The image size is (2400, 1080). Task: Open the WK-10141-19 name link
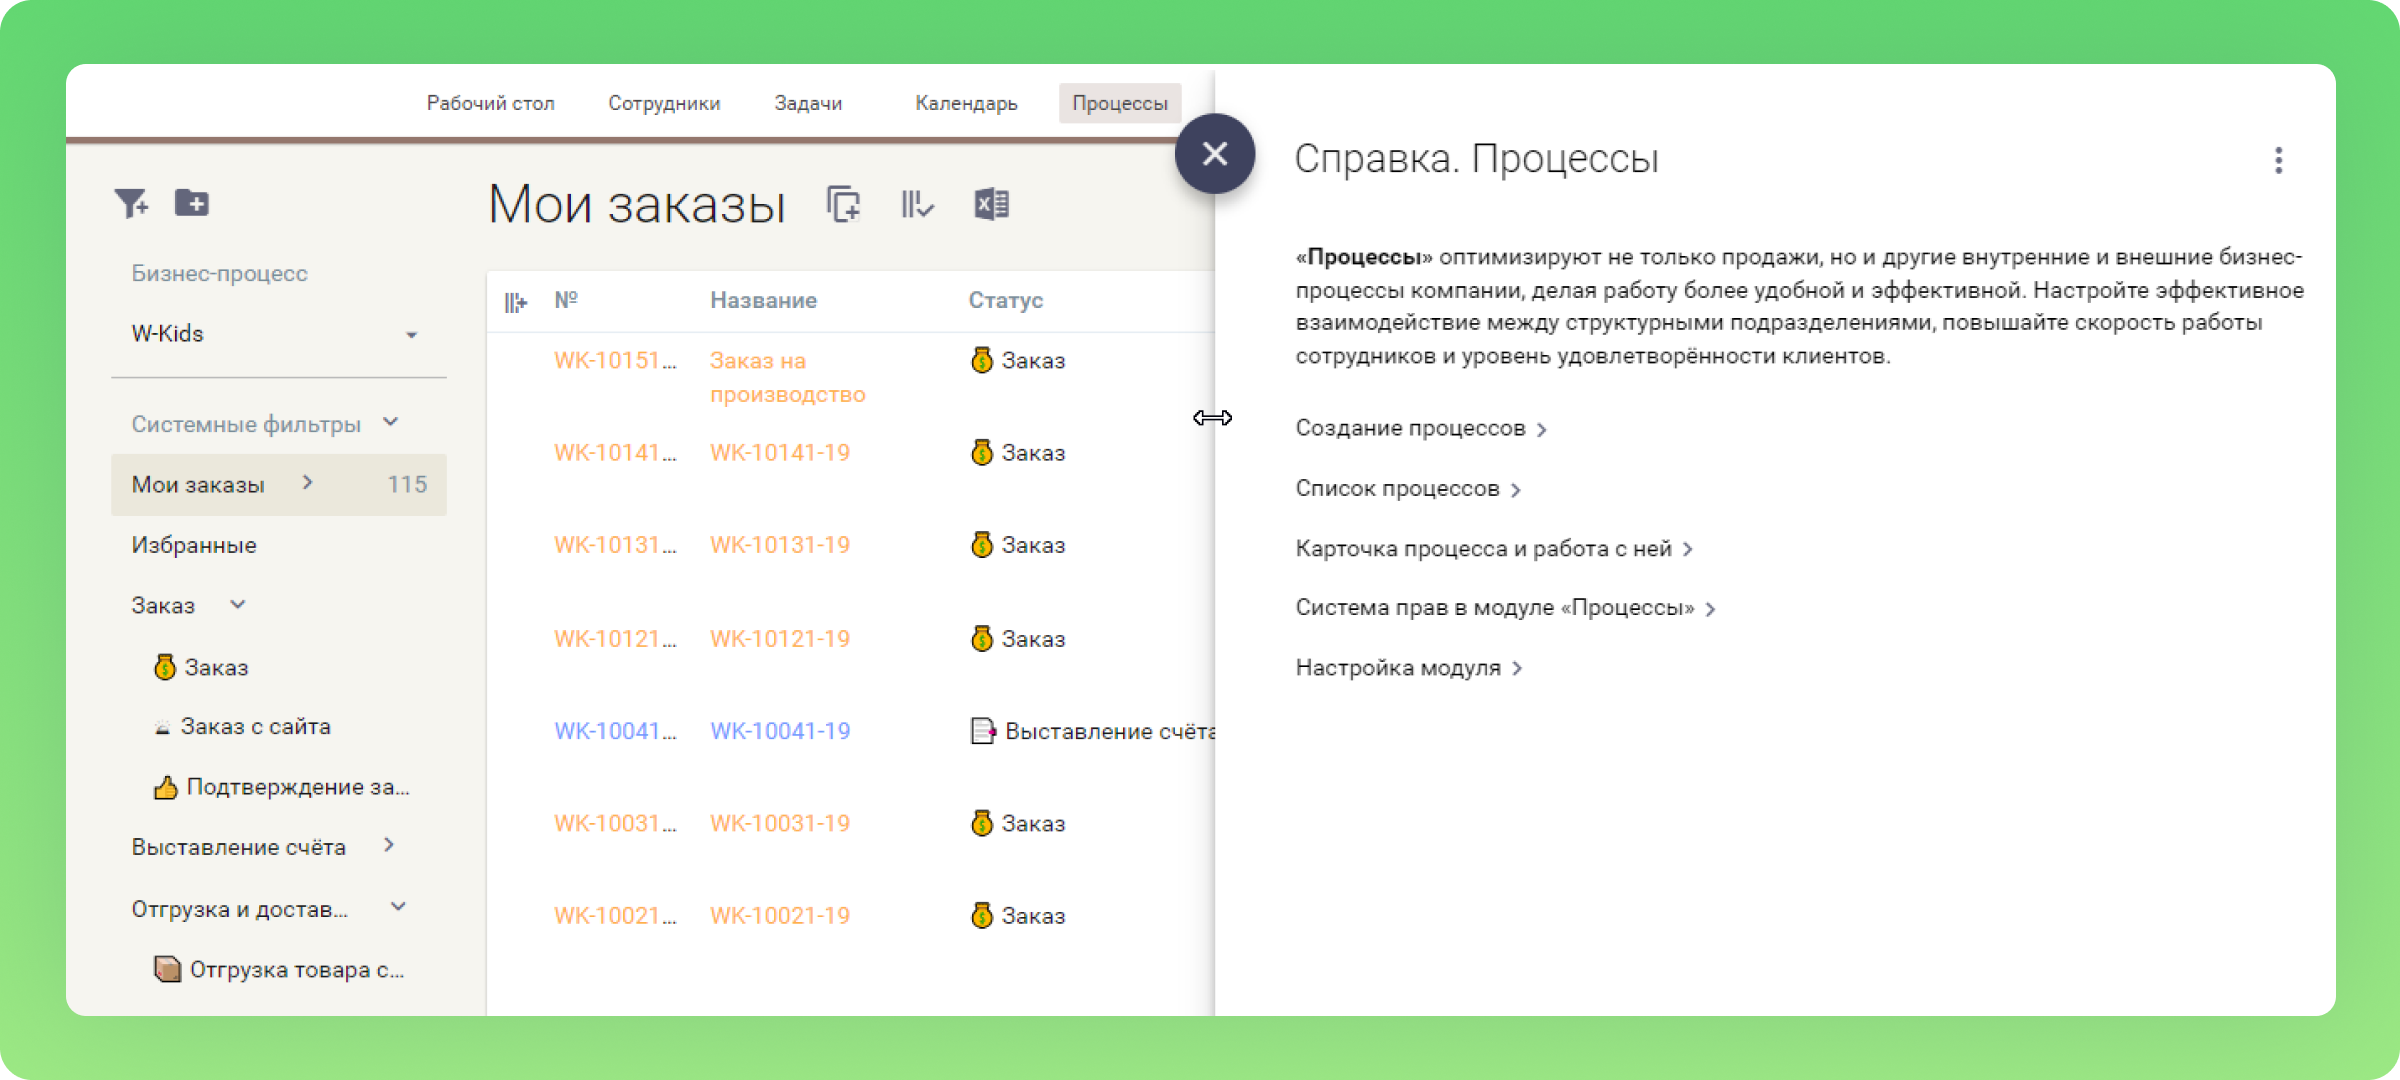[780, 452]
